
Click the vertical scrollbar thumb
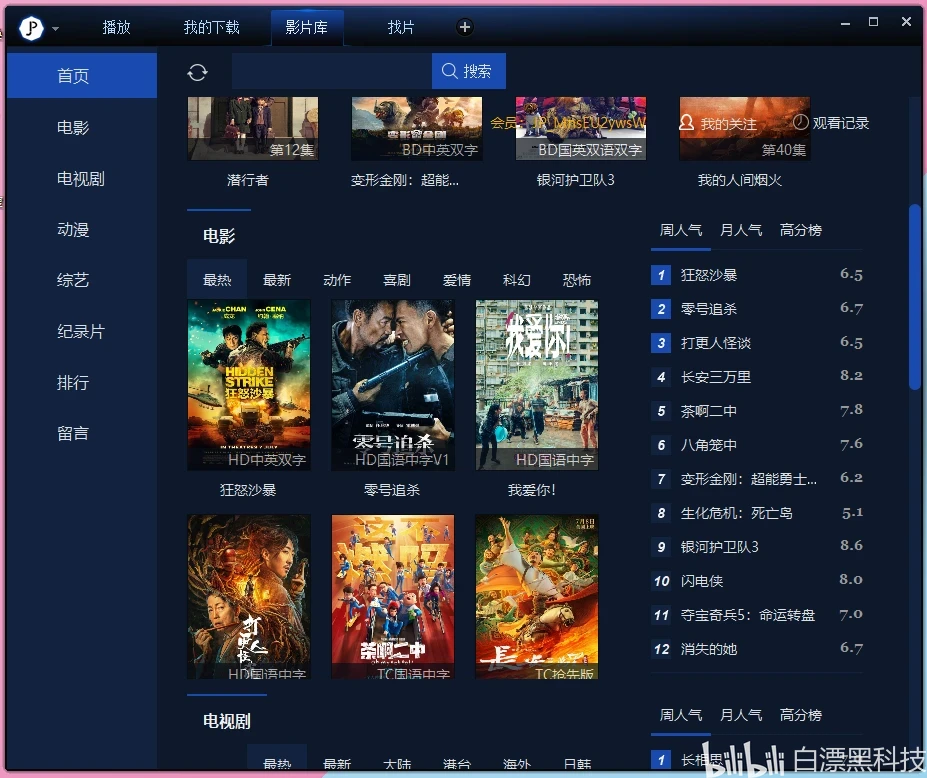tap(915, 297)
